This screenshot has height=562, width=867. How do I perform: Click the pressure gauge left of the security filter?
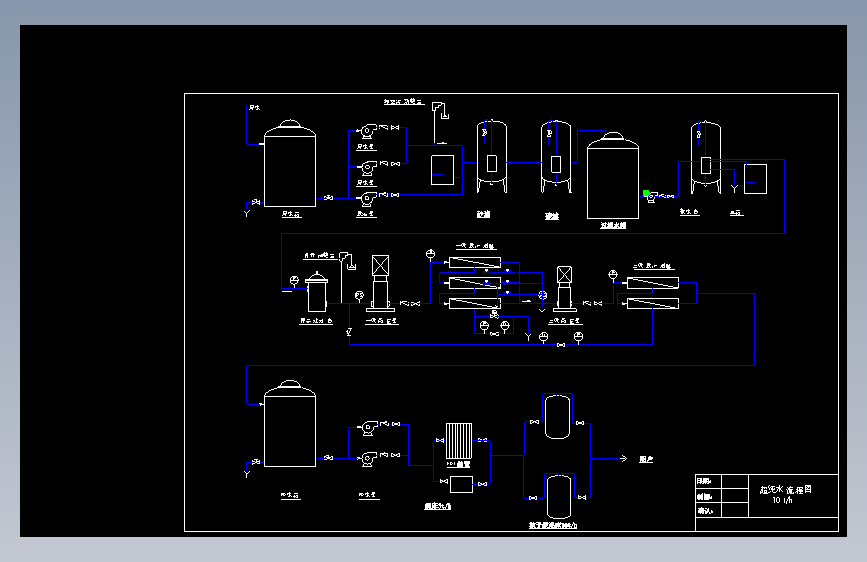(x=294, y=280)
